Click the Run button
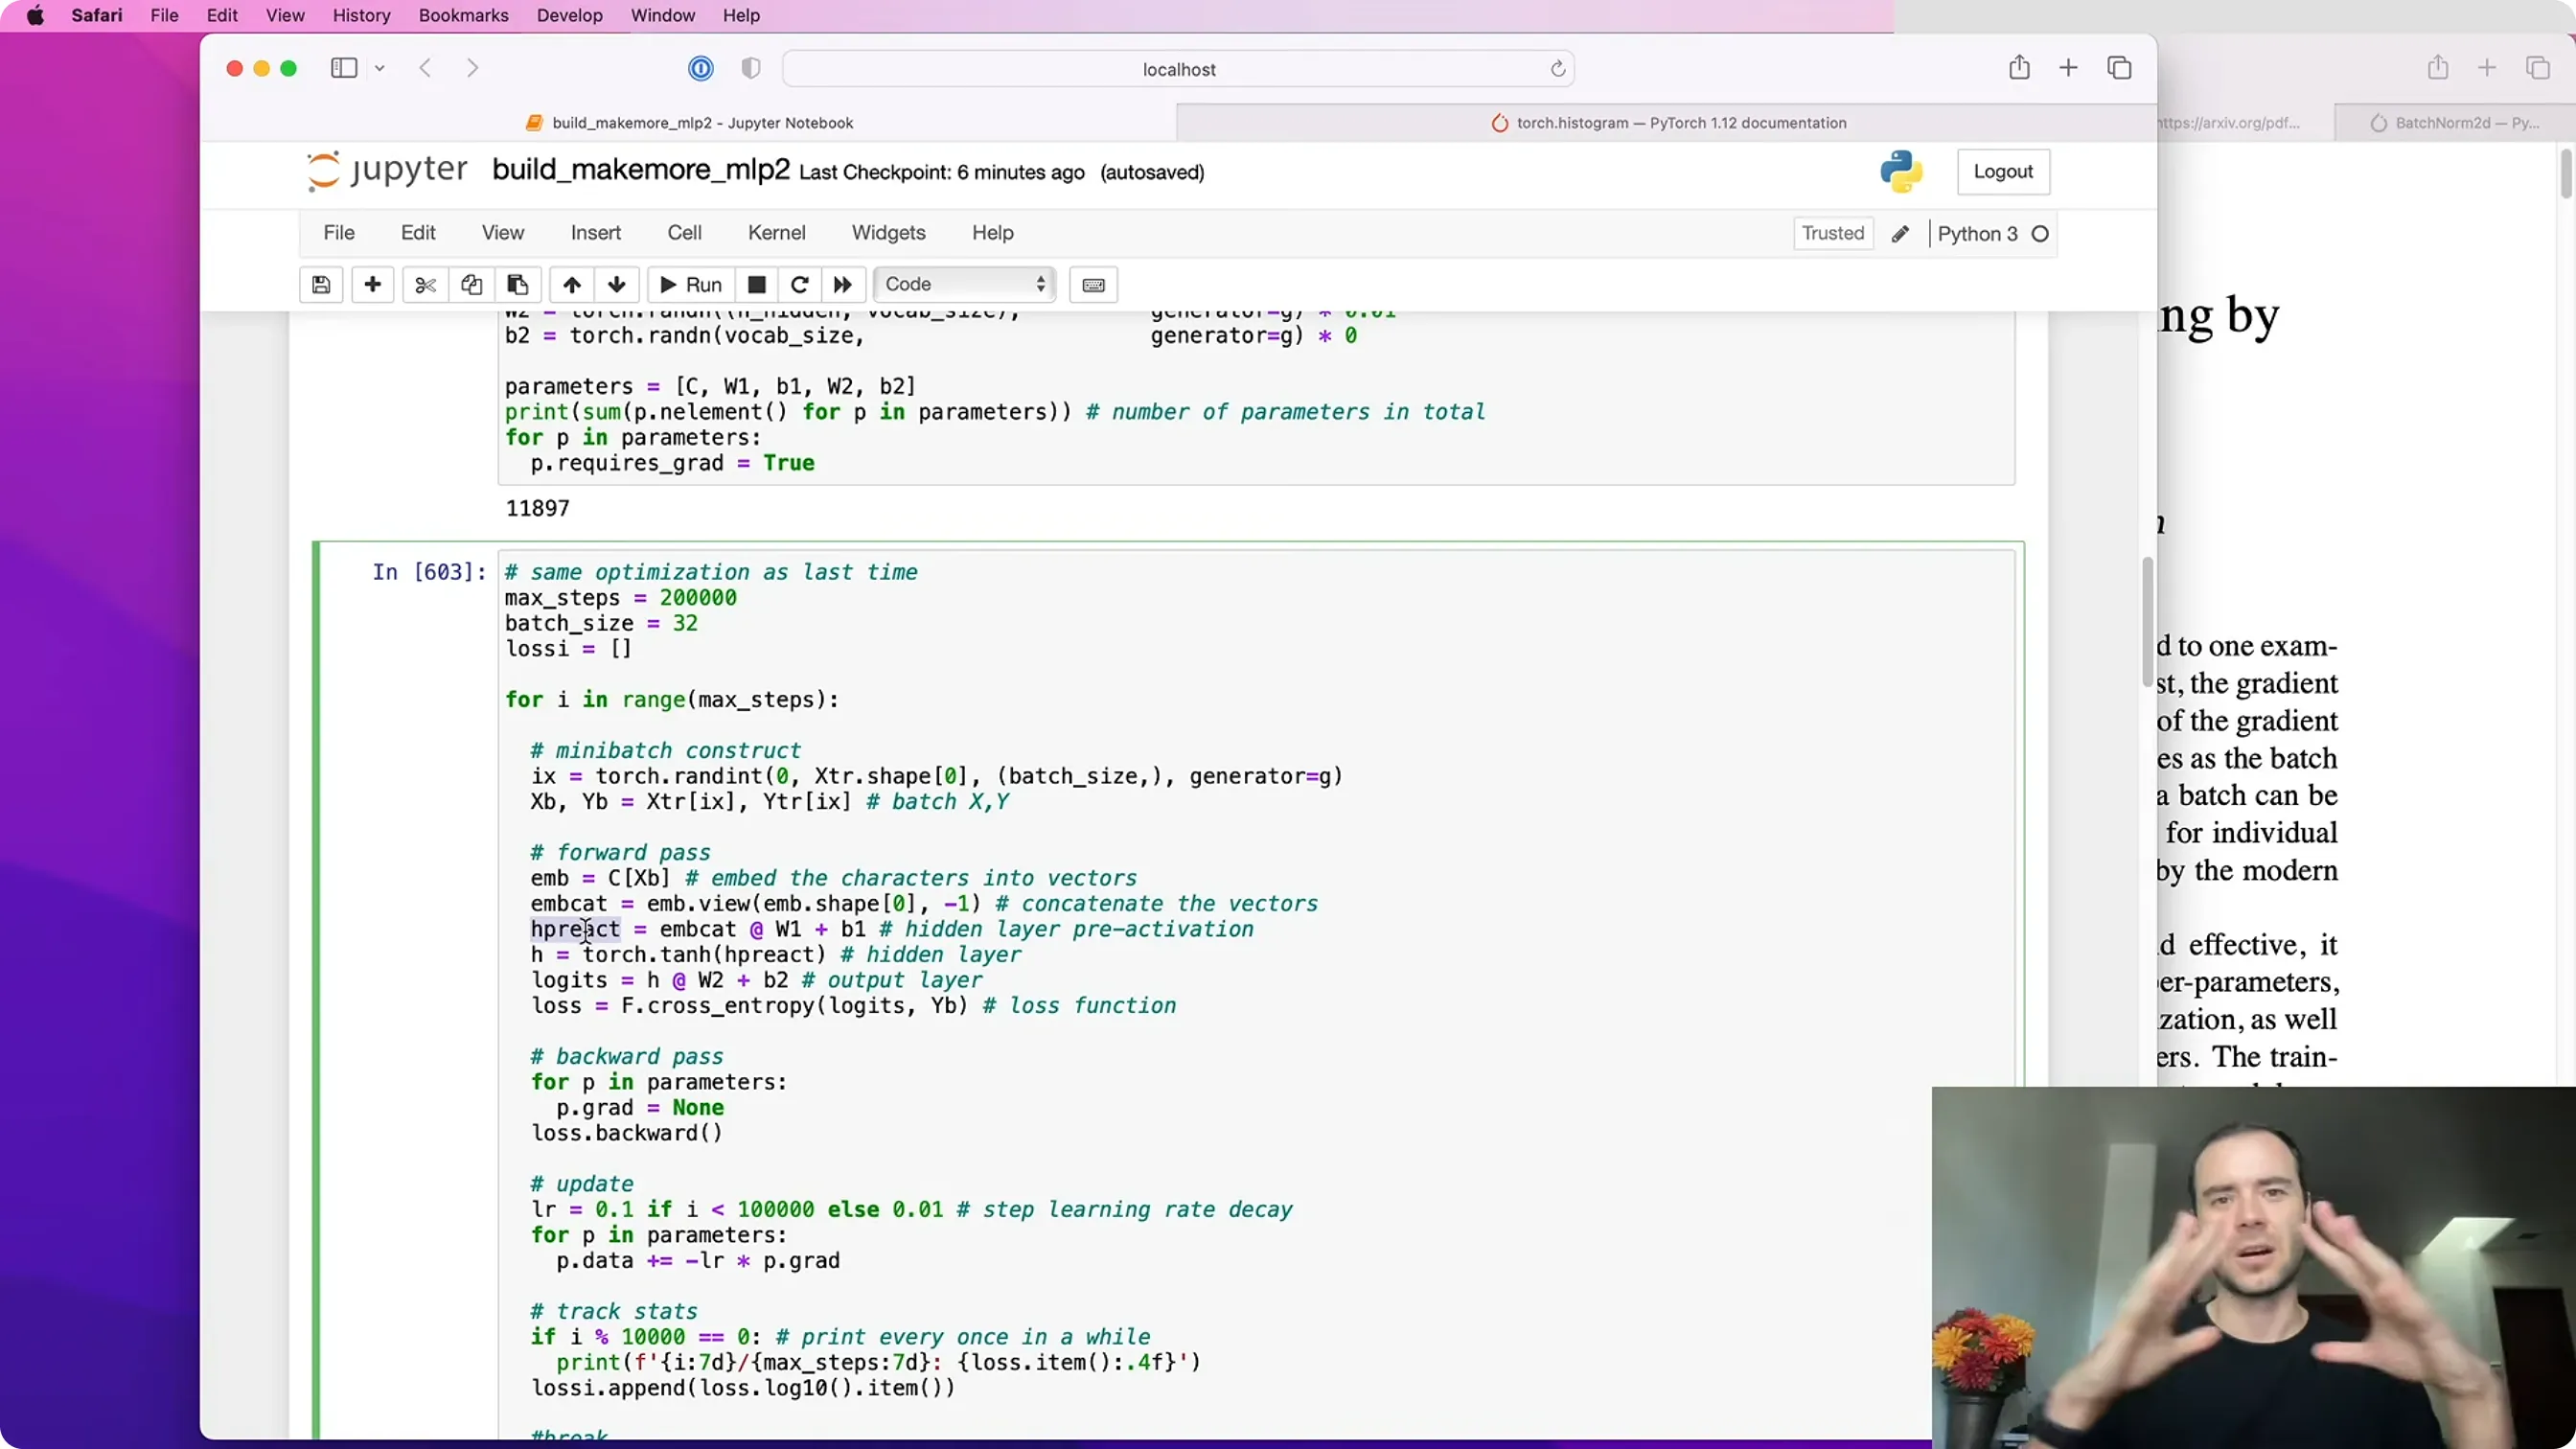Screen dimensions: 2576x1449 (691, 285)
